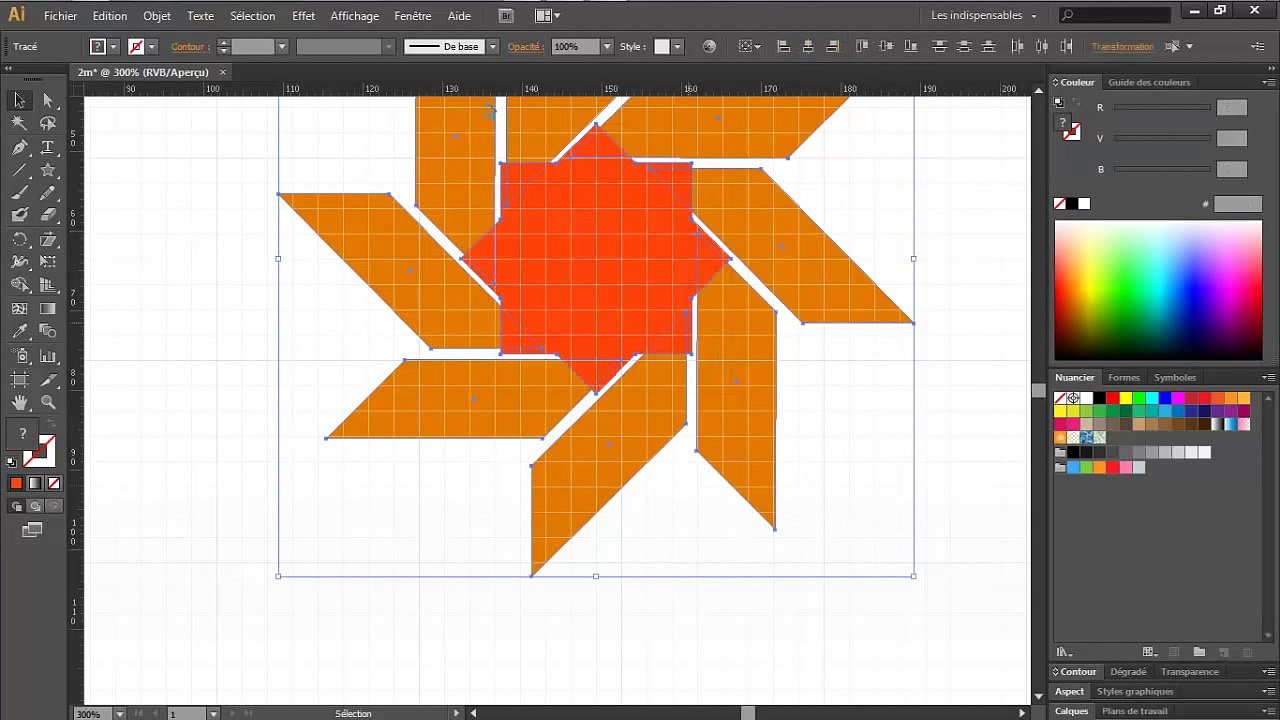1280x720 pixels.
Task: Open artboard navigation dropdown
Action: [x=213, y=713]
